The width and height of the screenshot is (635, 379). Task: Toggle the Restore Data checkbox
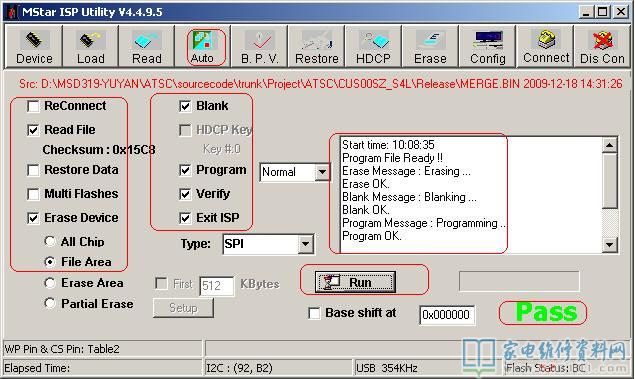(33, 170)
